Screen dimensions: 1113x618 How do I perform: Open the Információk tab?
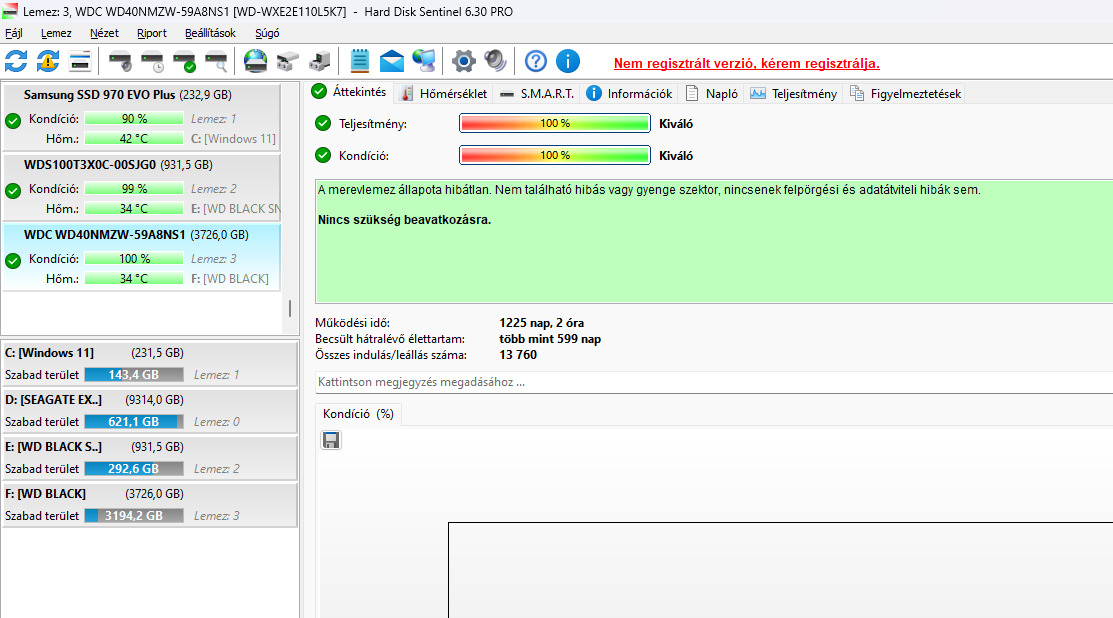(630, 94)
